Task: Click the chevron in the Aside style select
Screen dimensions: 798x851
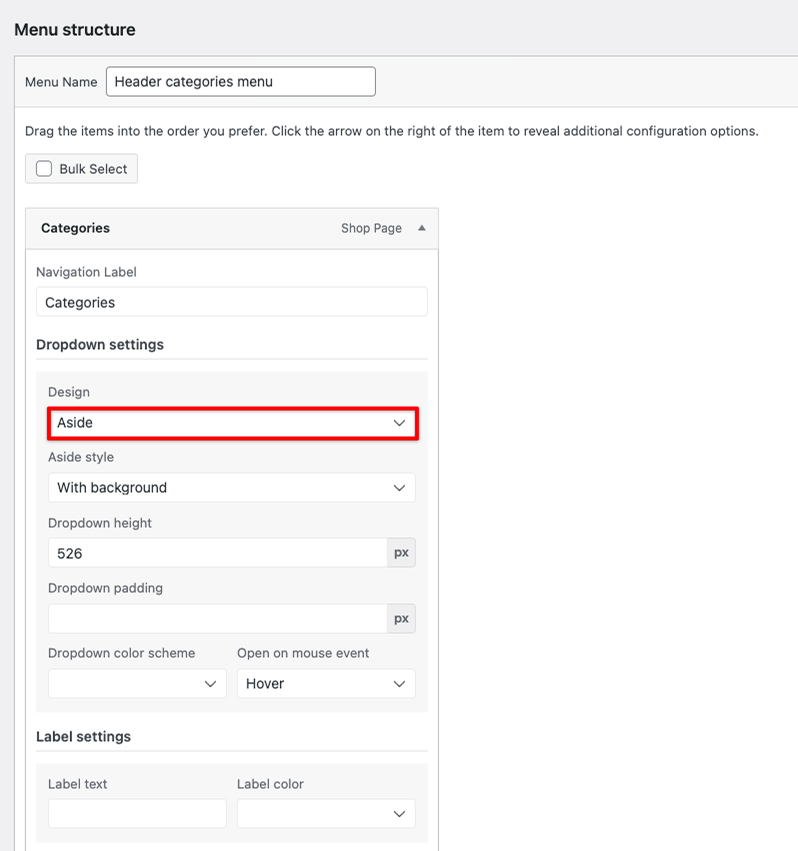Action: (399, 488)
